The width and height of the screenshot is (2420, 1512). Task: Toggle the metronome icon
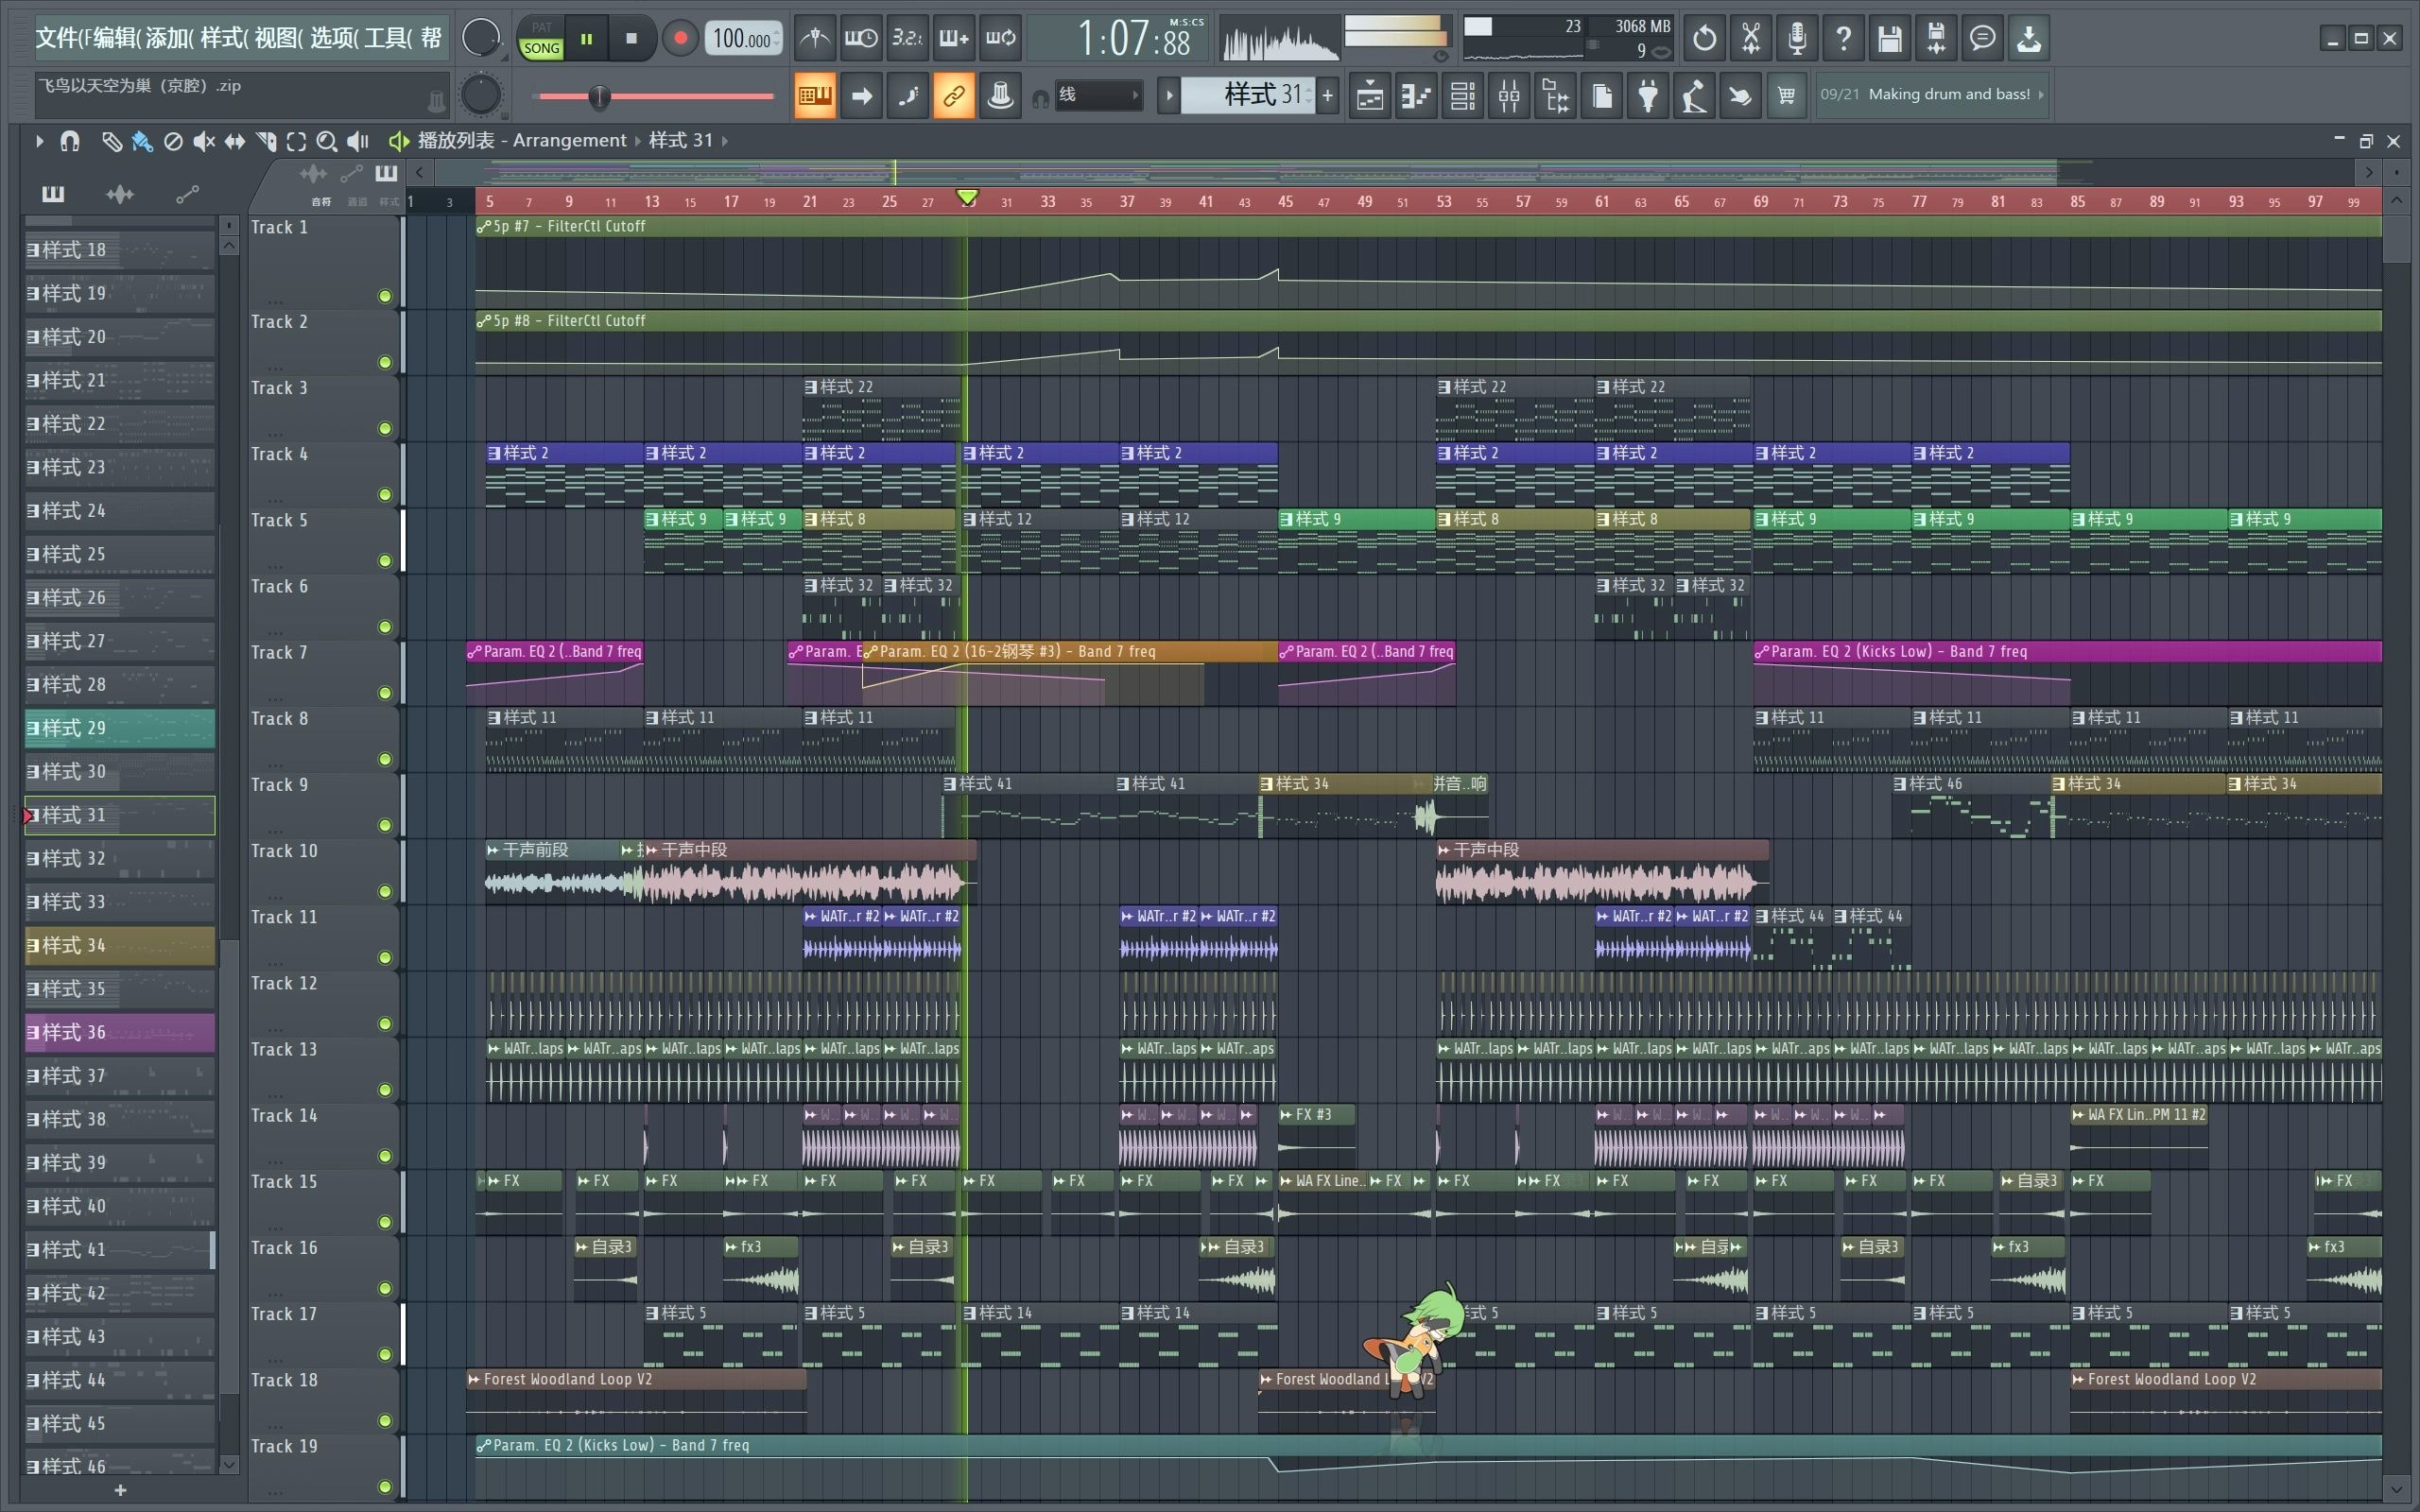click(x=815, y=39)
